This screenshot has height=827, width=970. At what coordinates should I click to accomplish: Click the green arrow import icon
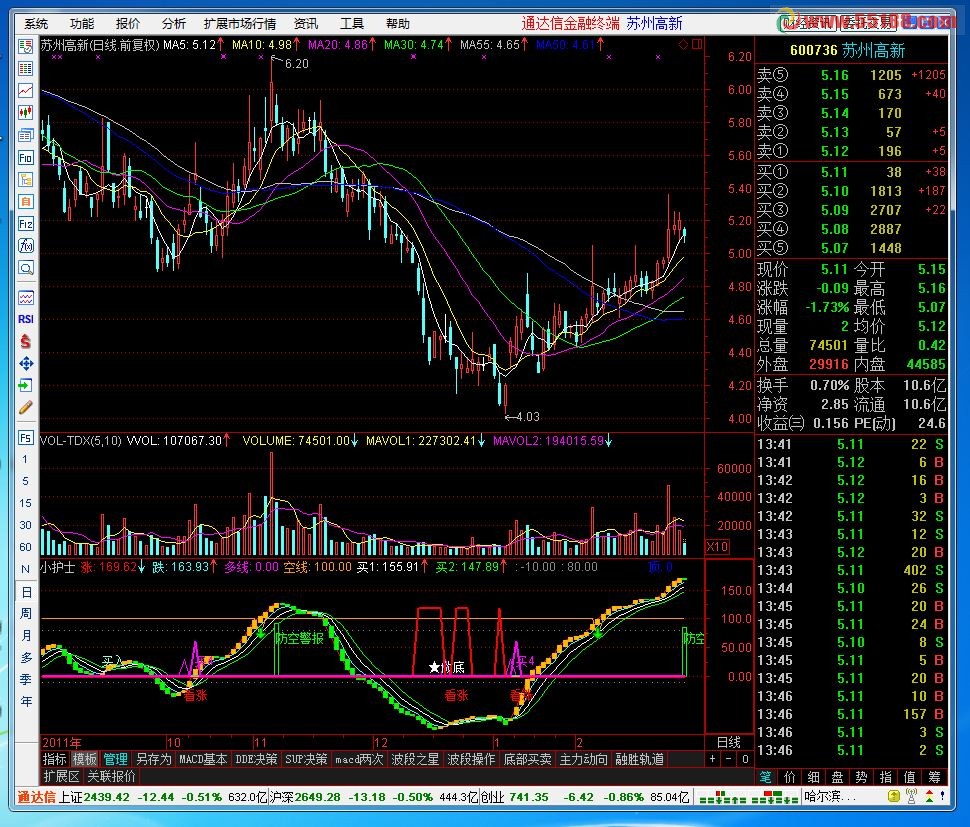[25, 385]
